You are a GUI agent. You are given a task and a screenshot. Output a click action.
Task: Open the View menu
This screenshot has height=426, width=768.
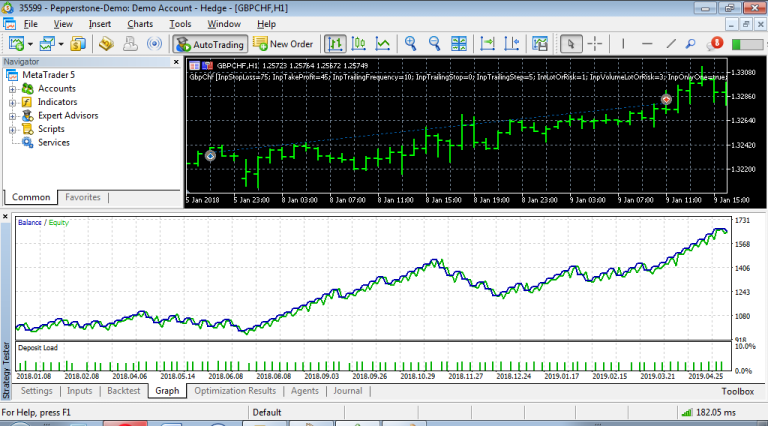[x=63, y=24]
